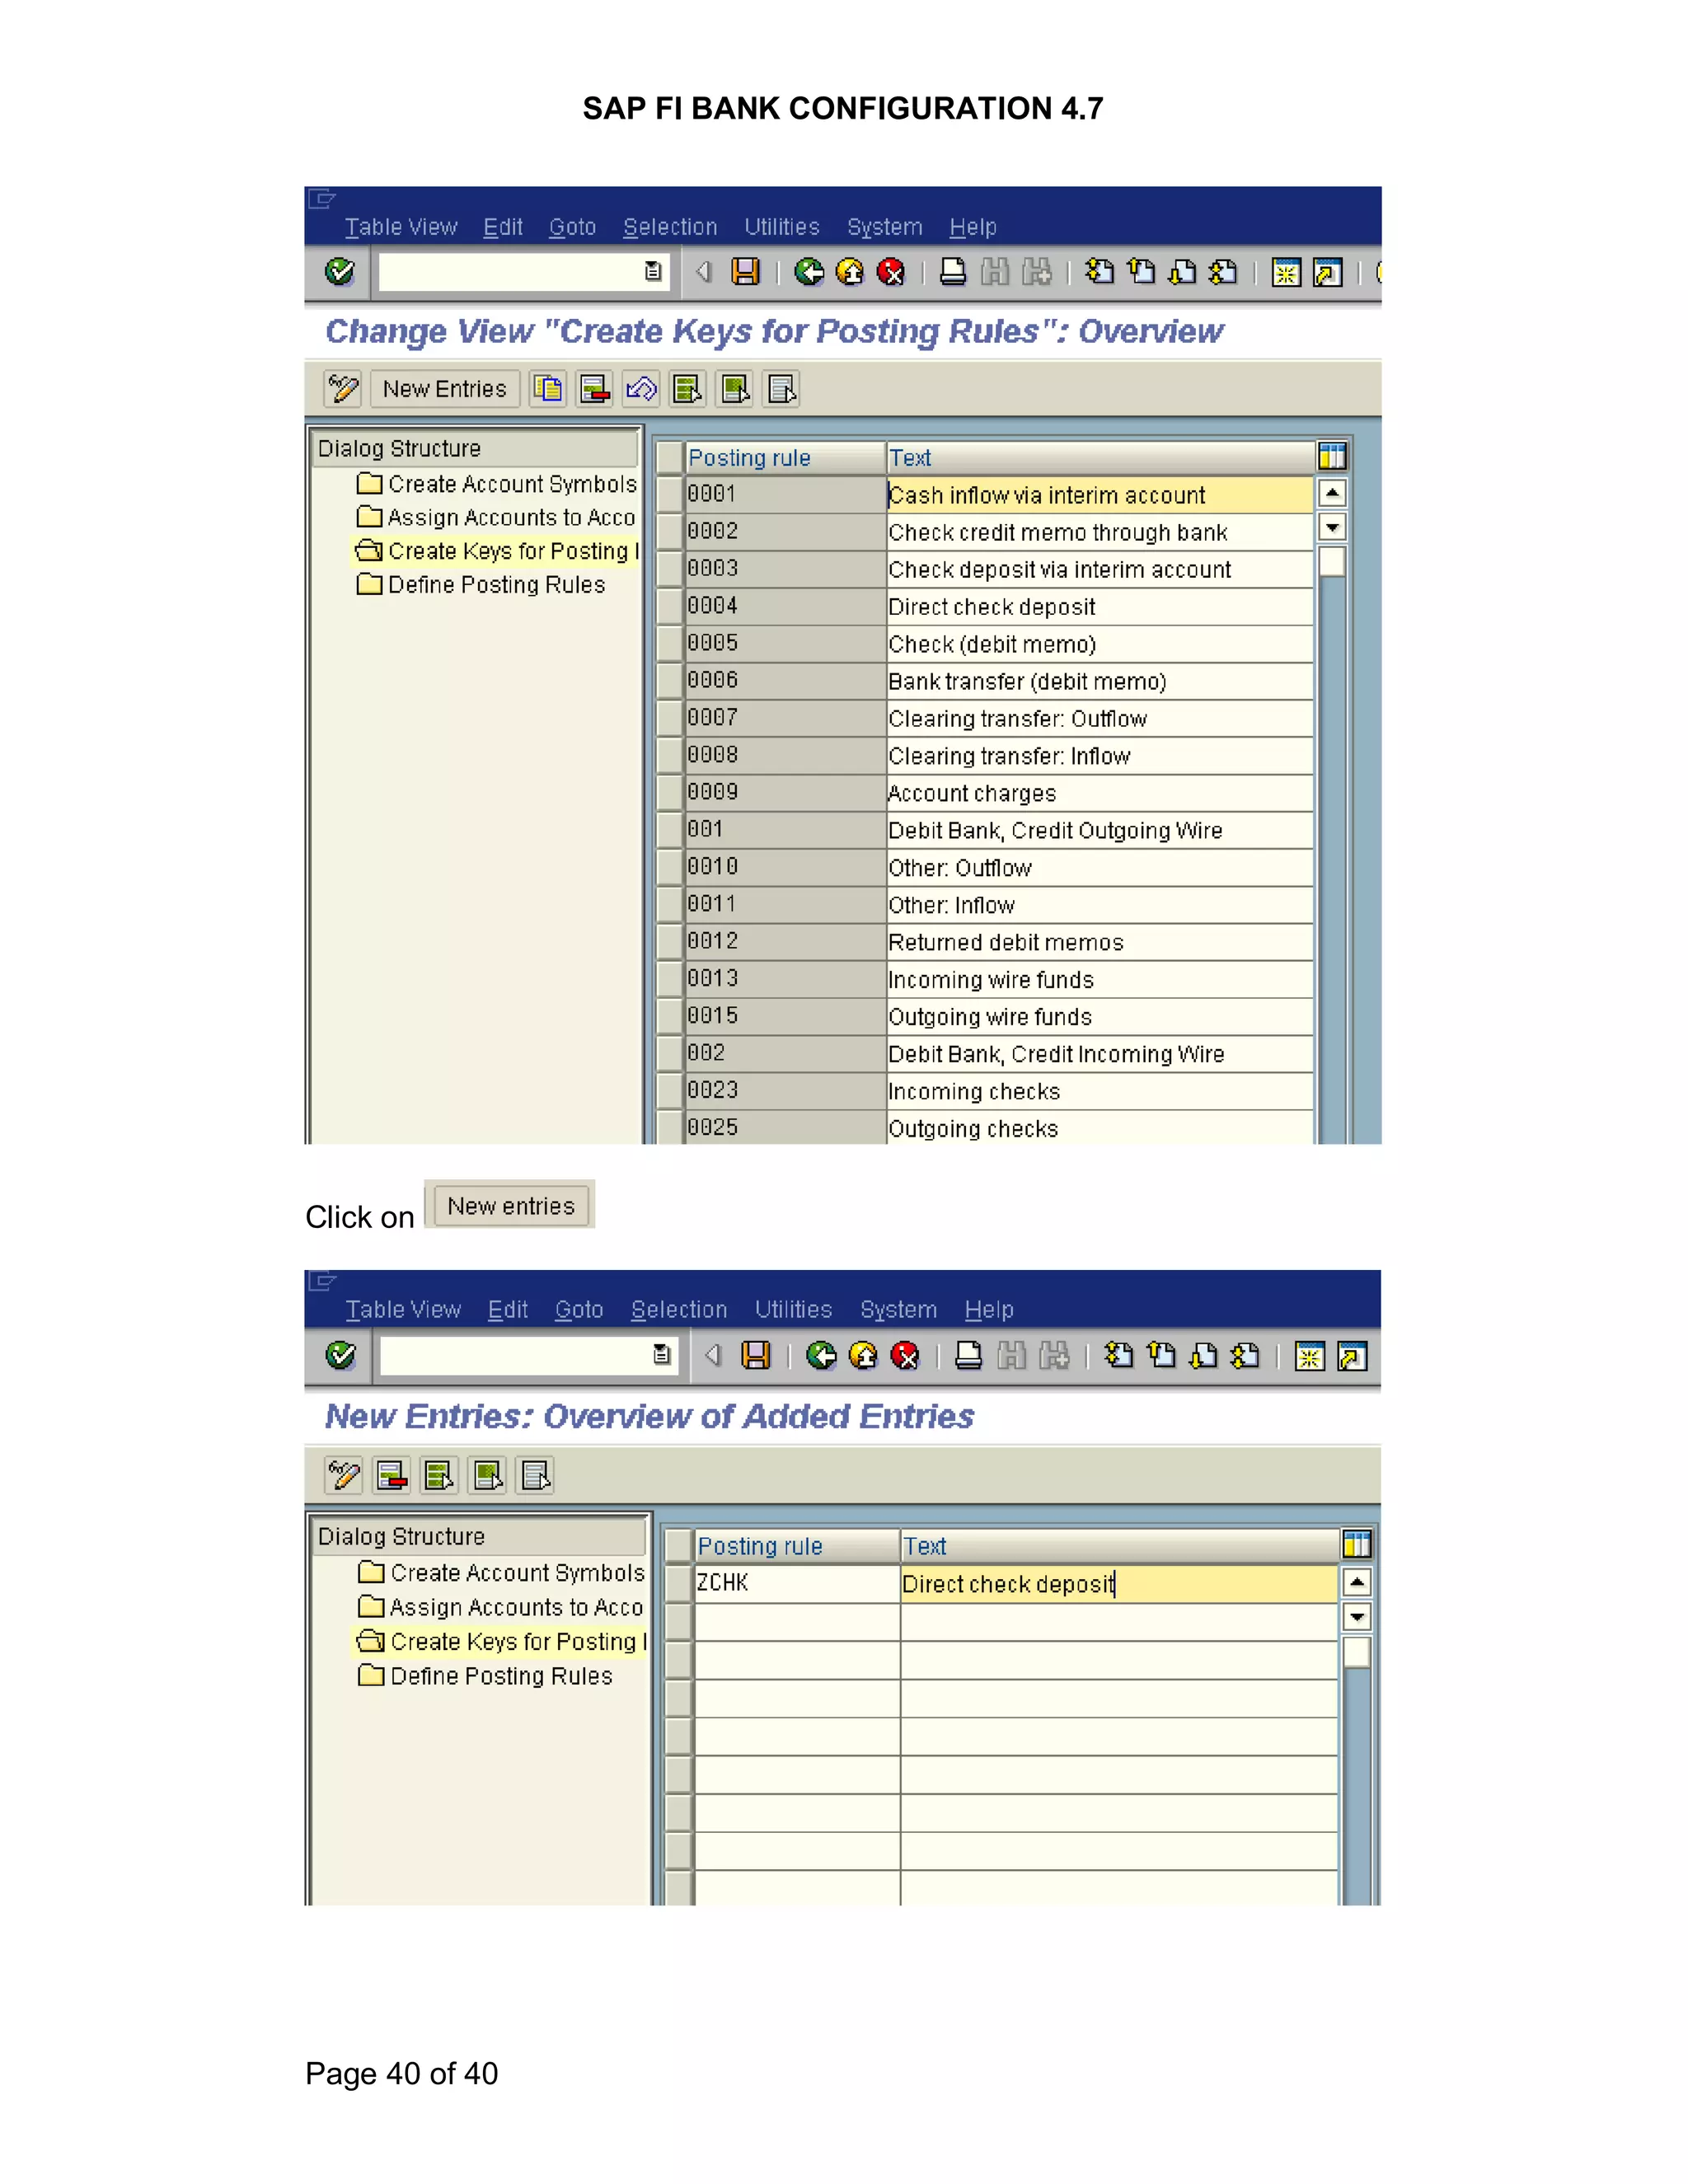
Task: Toggle row selector for posting rule 0009
Action: (x=670, y=793)
